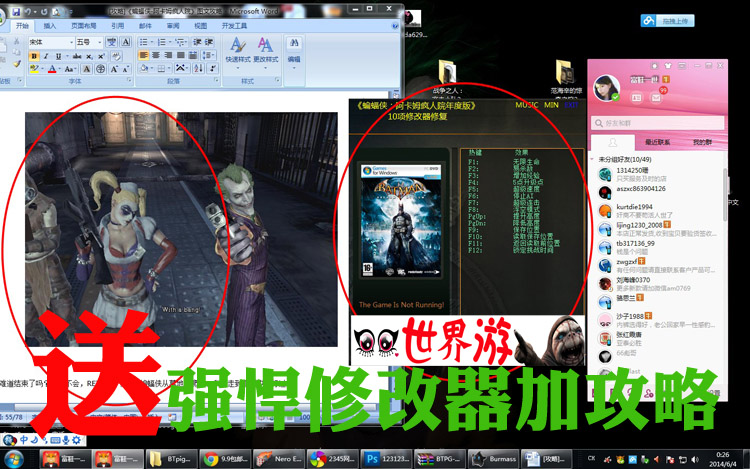
Task: Switch to the 审阅 ribbon tab
Action: pos(173,26)
